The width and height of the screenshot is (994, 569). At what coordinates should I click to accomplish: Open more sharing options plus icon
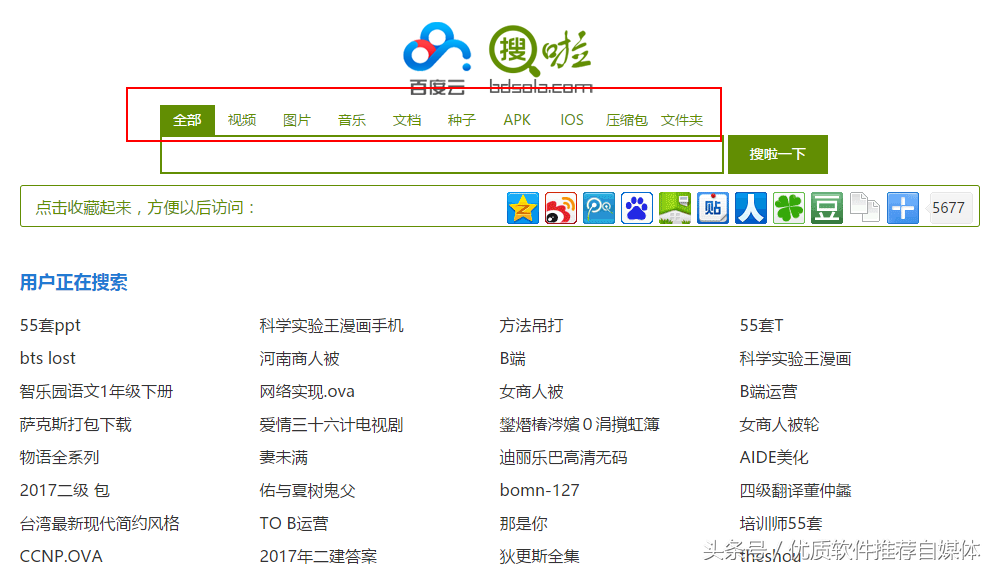point(903,208)
